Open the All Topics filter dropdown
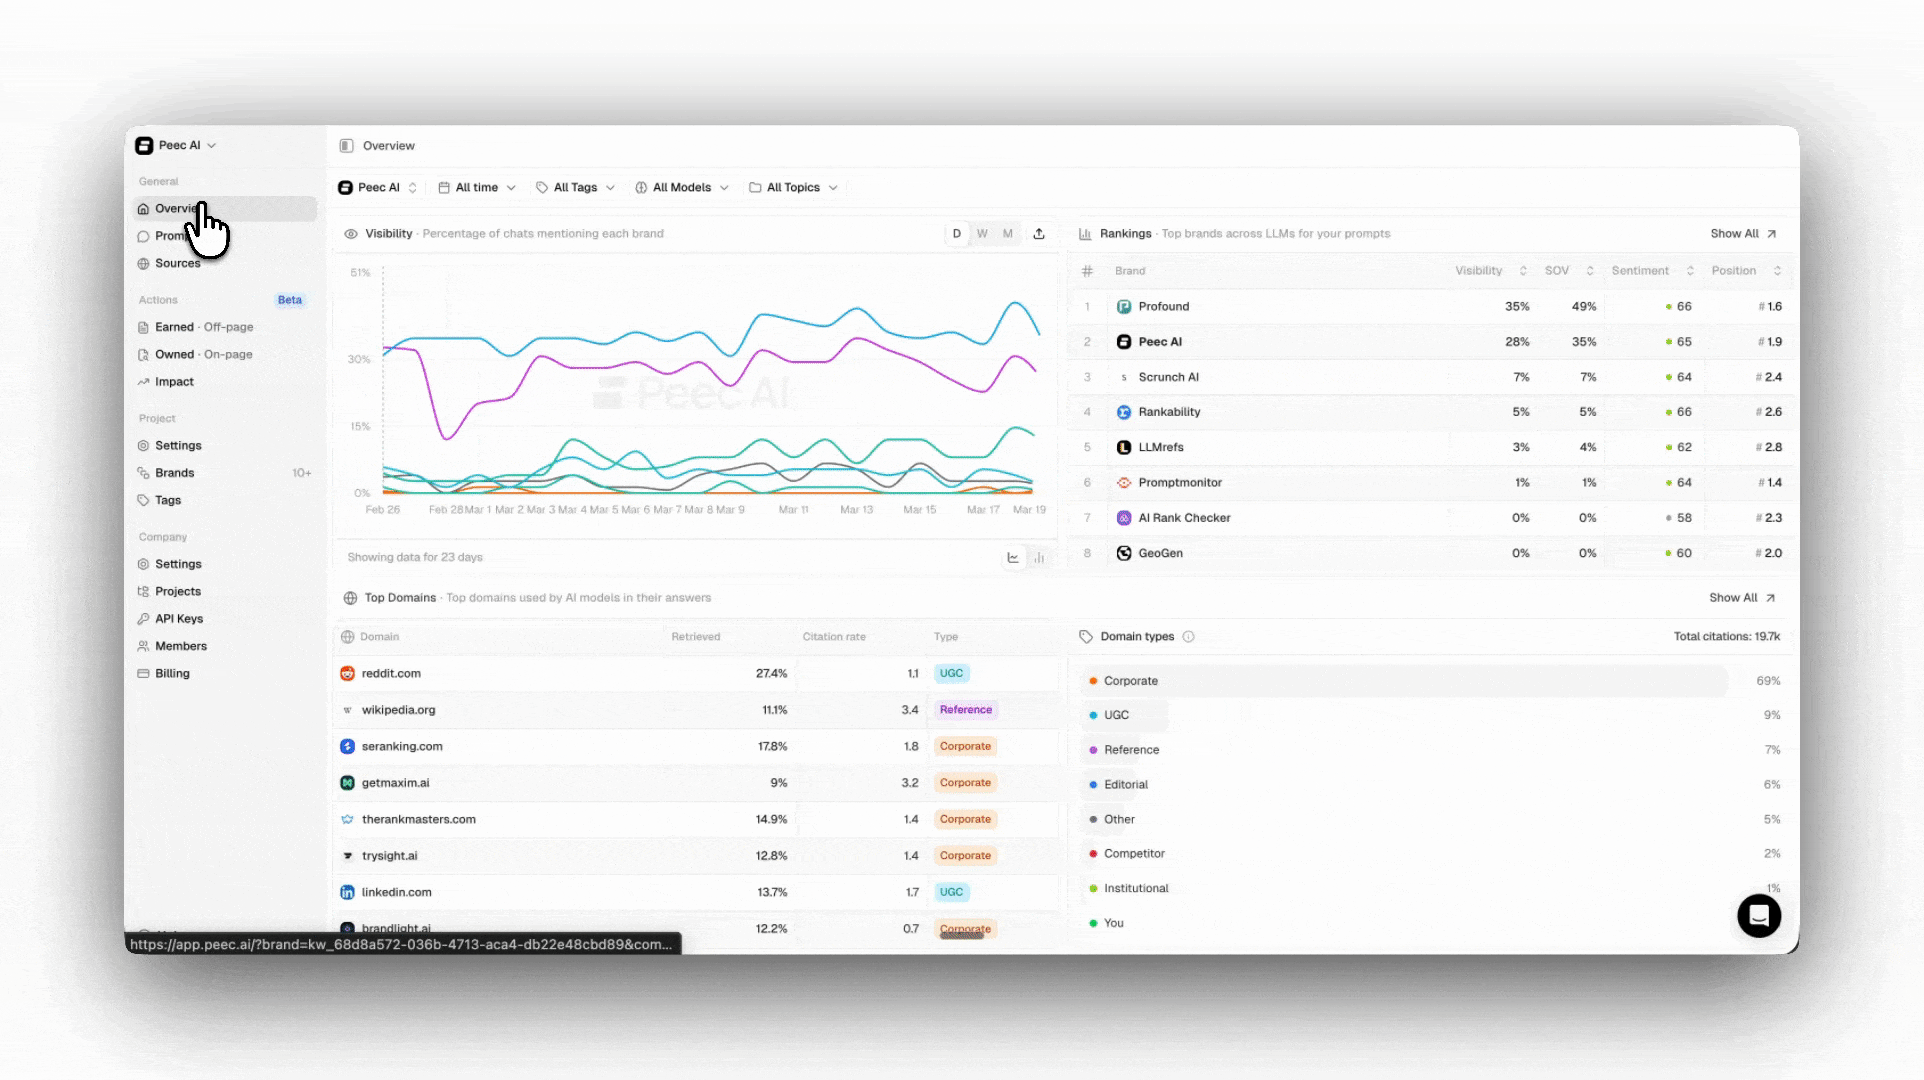The image size is (1924, 1080). (x=794, y=188)
